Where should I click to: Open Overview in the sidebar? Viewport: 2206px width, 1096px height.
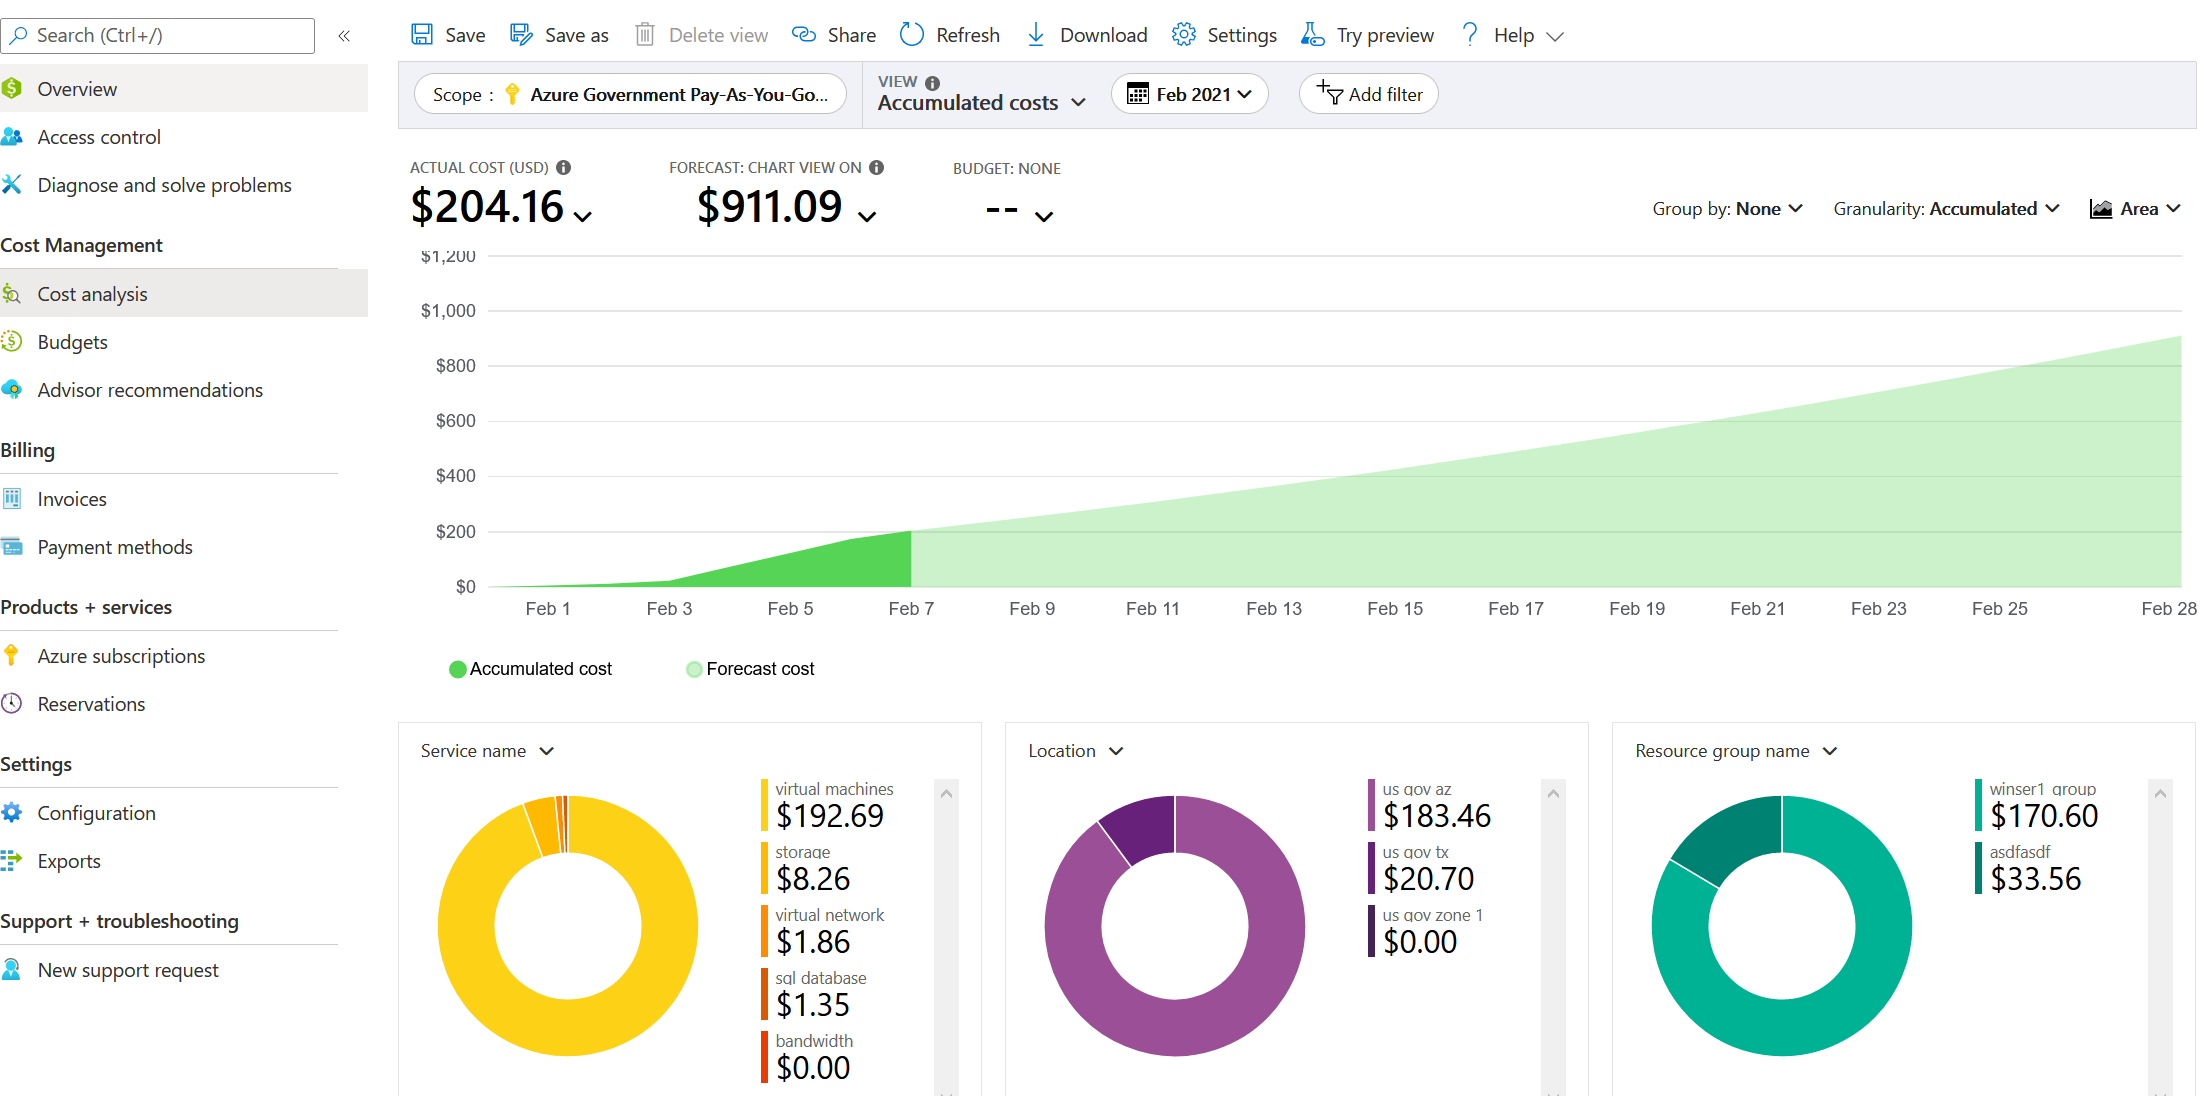(184, 89)
